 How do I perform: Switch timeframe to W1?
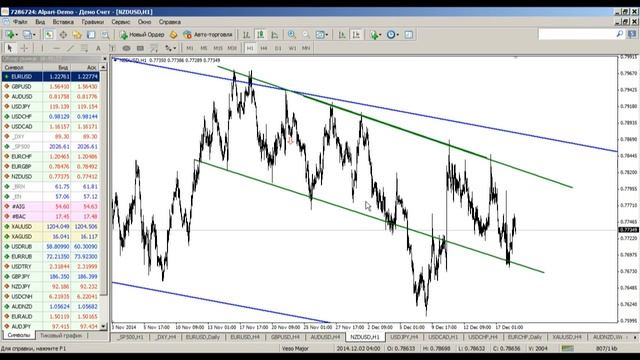tap(292, 48)
